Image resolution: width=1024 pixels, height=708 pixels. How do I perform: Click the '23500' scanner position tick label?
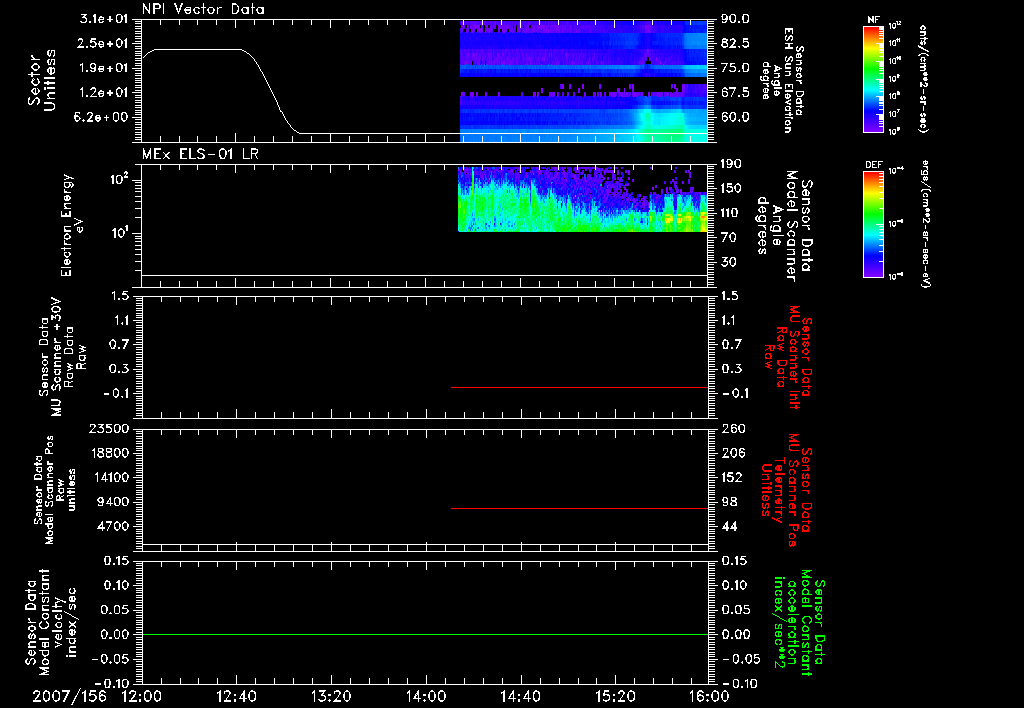(109, 428)
